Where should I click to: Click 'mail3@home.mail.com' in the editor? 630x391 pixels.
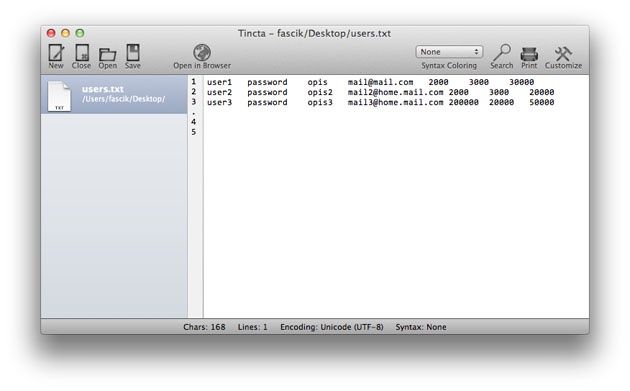(396, 102)
